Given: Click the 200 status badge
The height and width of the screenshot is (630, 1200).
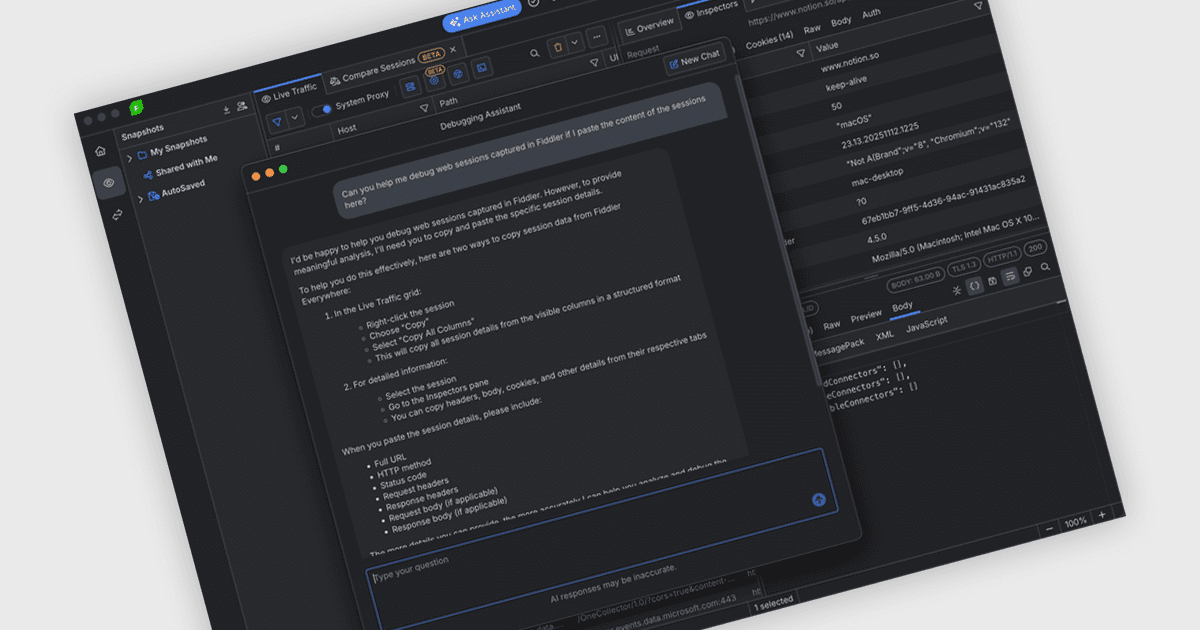Looking at the screenshot, I should (x=1035, y=247).
